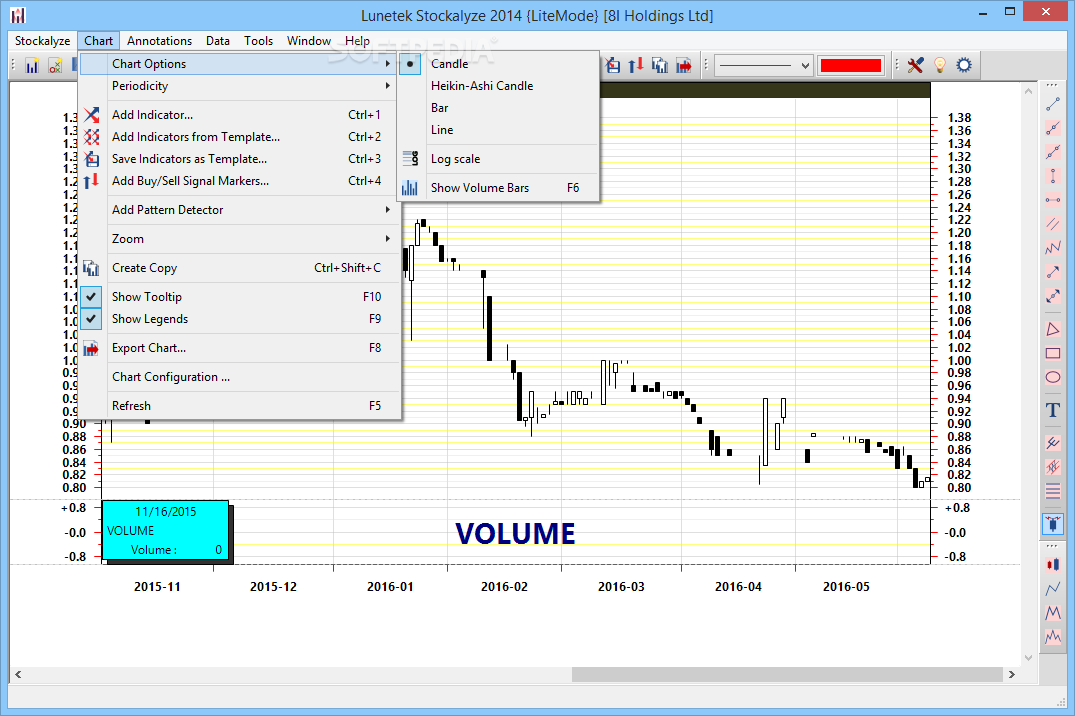Select the Fibonacci horizontal lines tool
1075x716 pixels.
pyautogui.click(x=1052, y=491)
